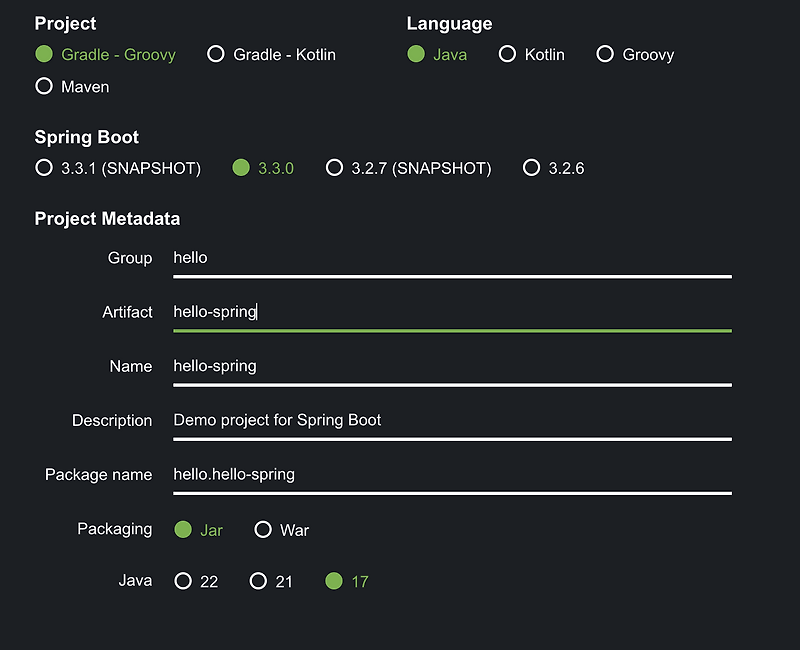
Task: Select Maven as the project type
Action: pos(44,86)
